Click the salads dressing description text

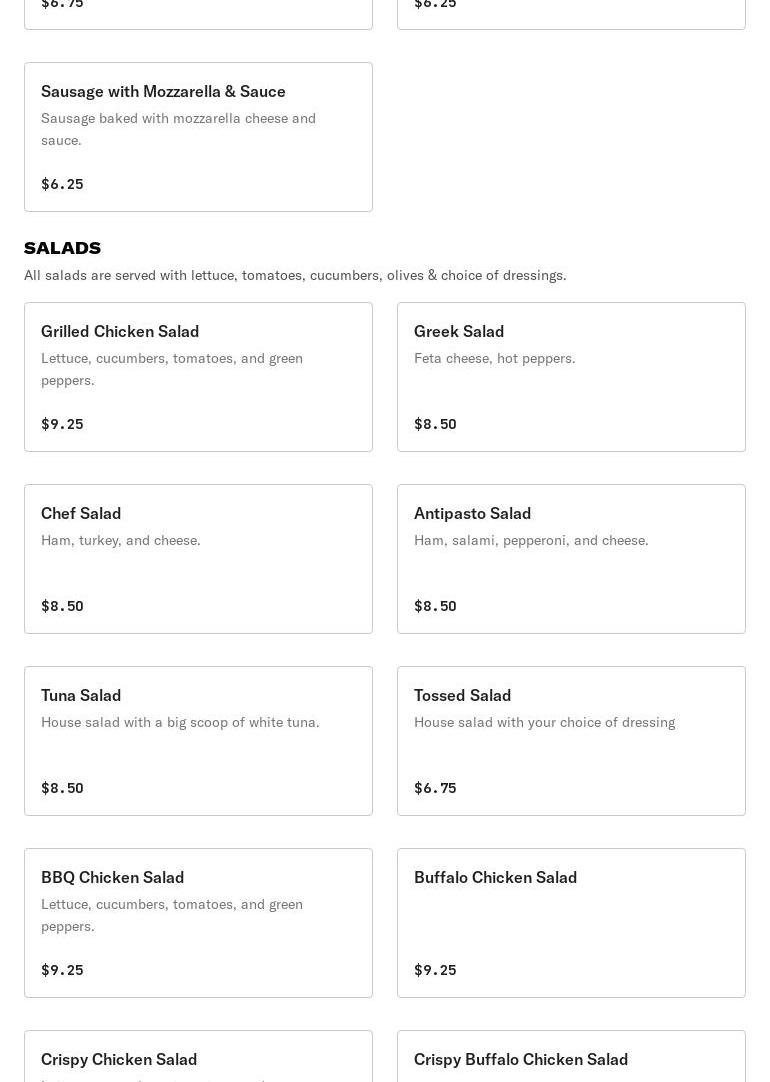click(295, 275)
